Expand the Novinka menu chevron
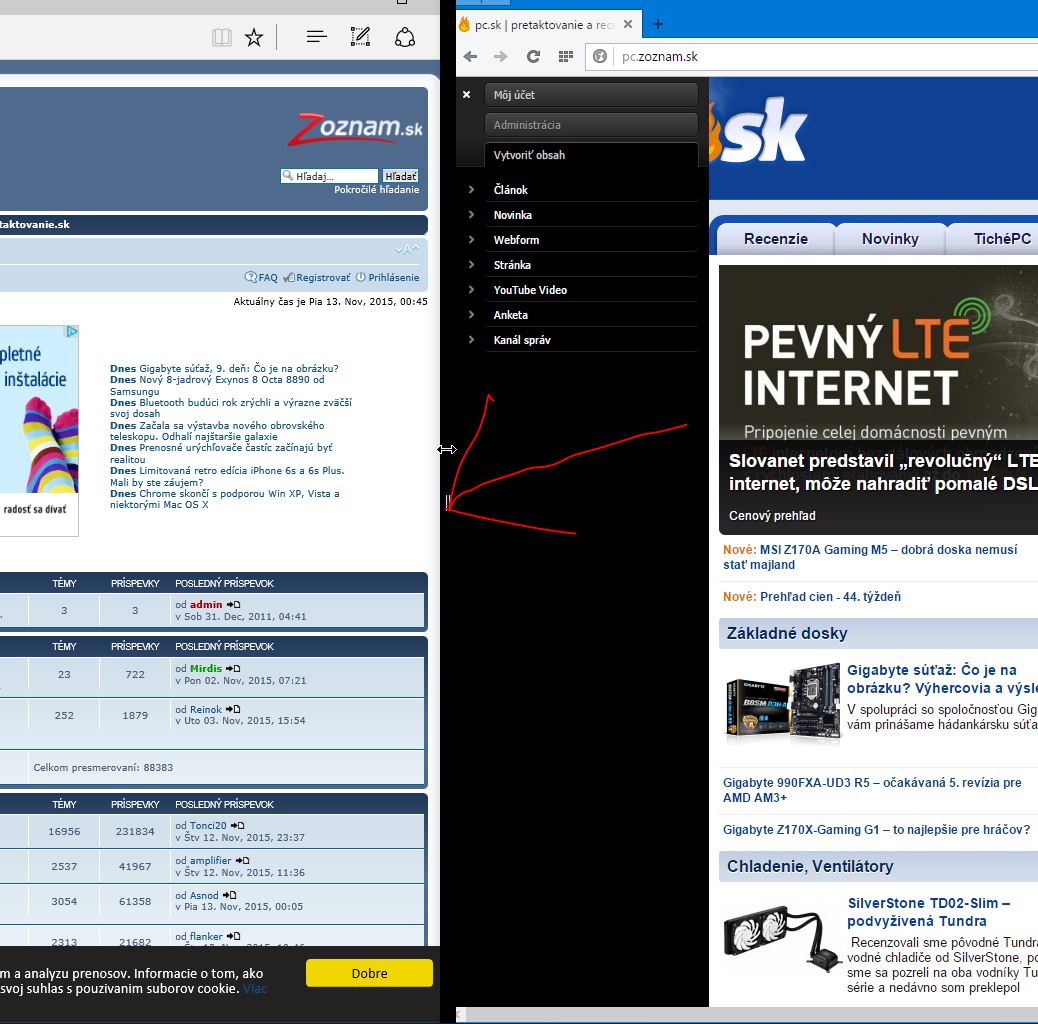Viewport: 1038px width, 1024px height. pos(471,214)
